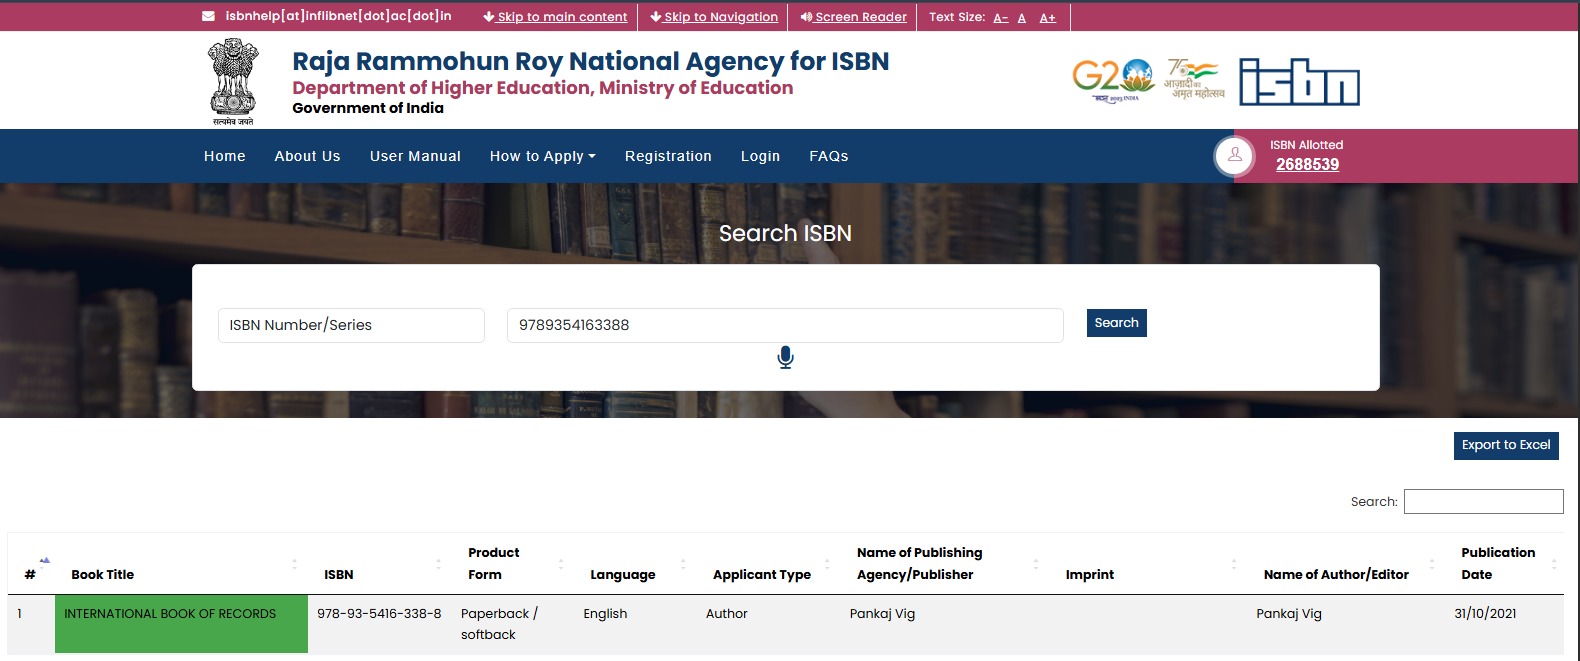Image resolution: width=1580 pixels, height=661 pixels.
Task: Click the India national emblem logo
Action: point(232,81)
